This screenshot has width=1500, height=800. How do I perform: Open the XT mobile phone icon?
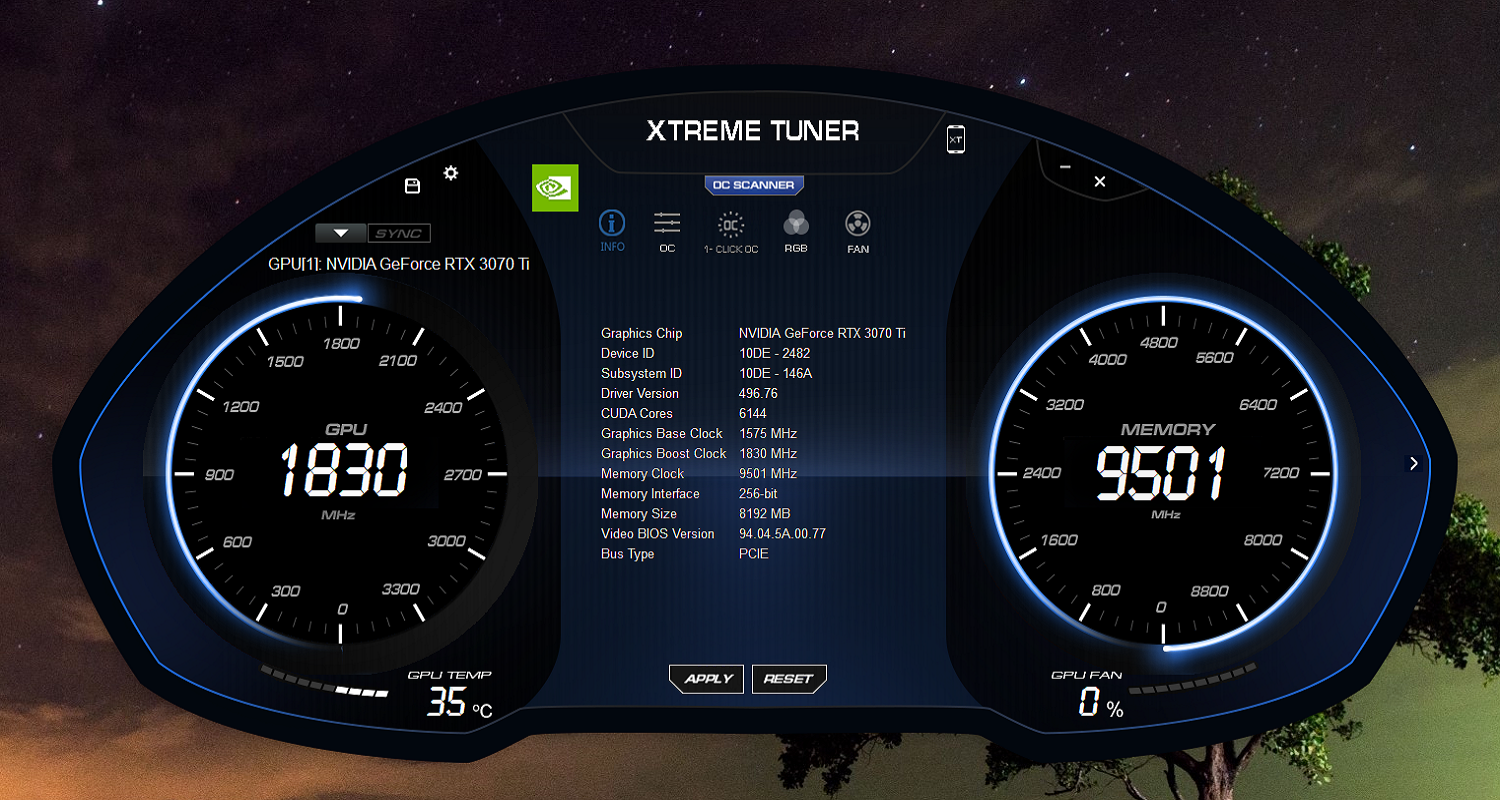tap(955, 140)
